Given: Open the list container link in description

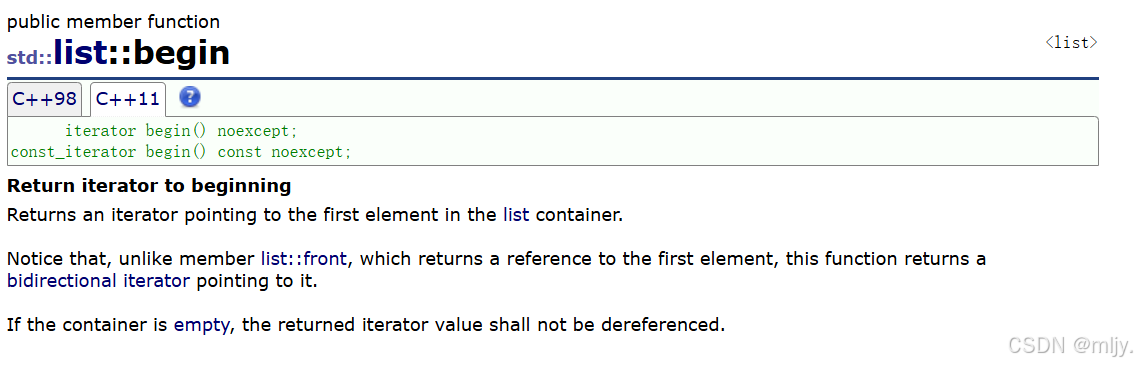Looking at the screenshot, I should tap(516, 216).
